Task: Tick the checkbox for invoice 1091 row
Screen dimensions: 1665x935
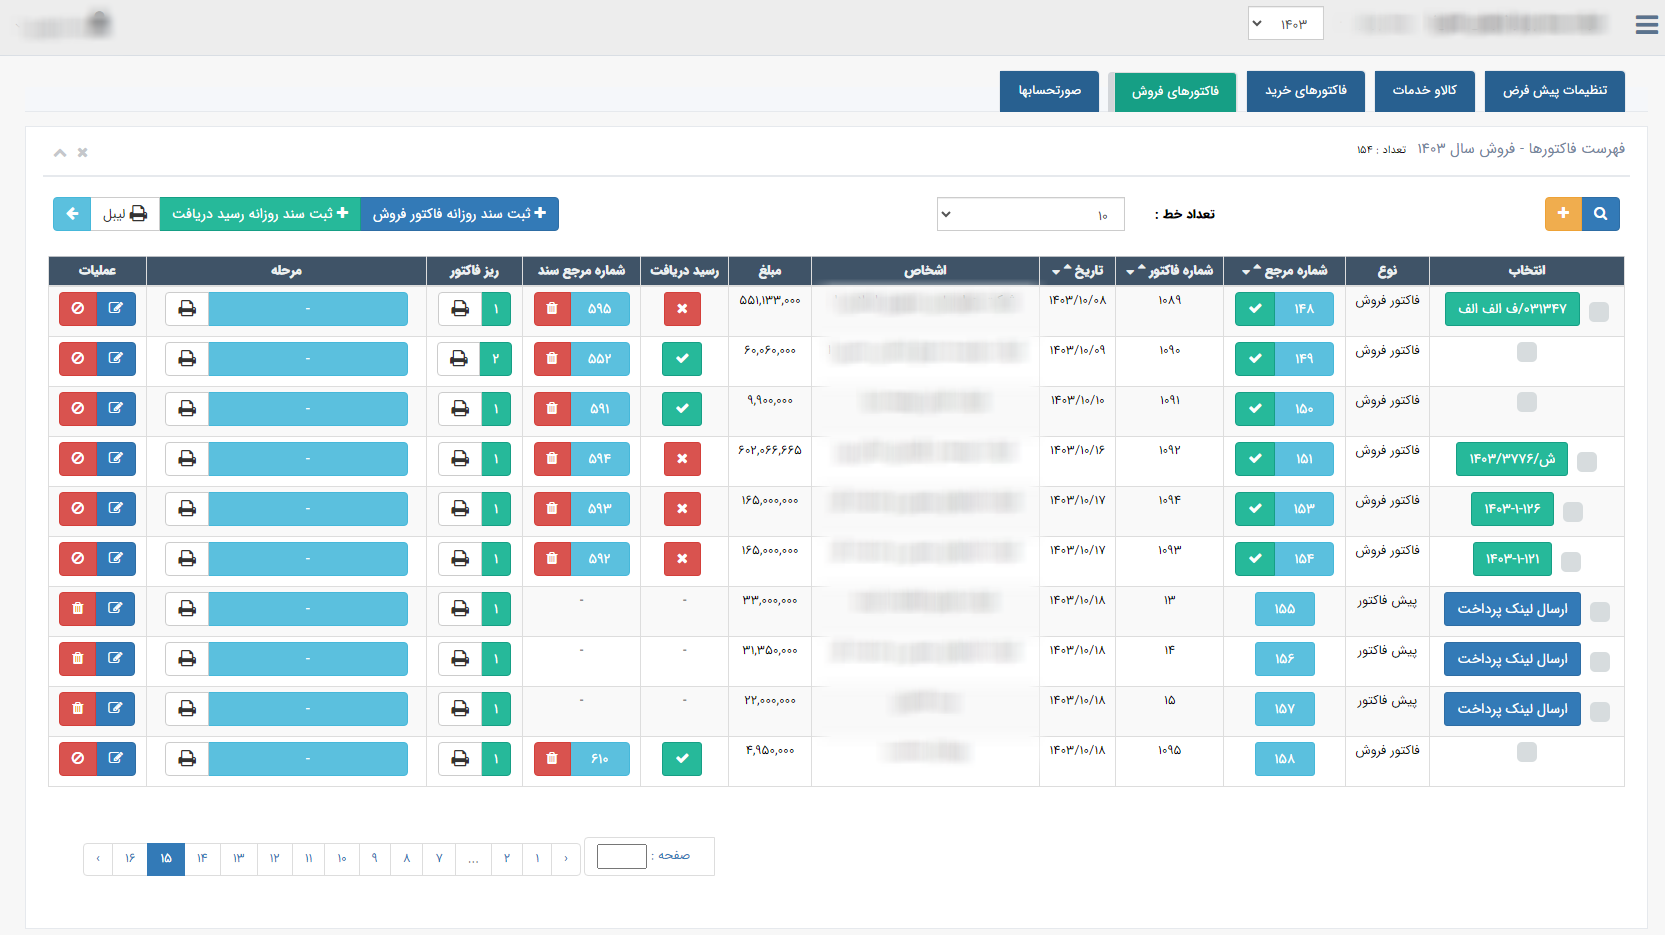Action: click(x=1526, y=402)
